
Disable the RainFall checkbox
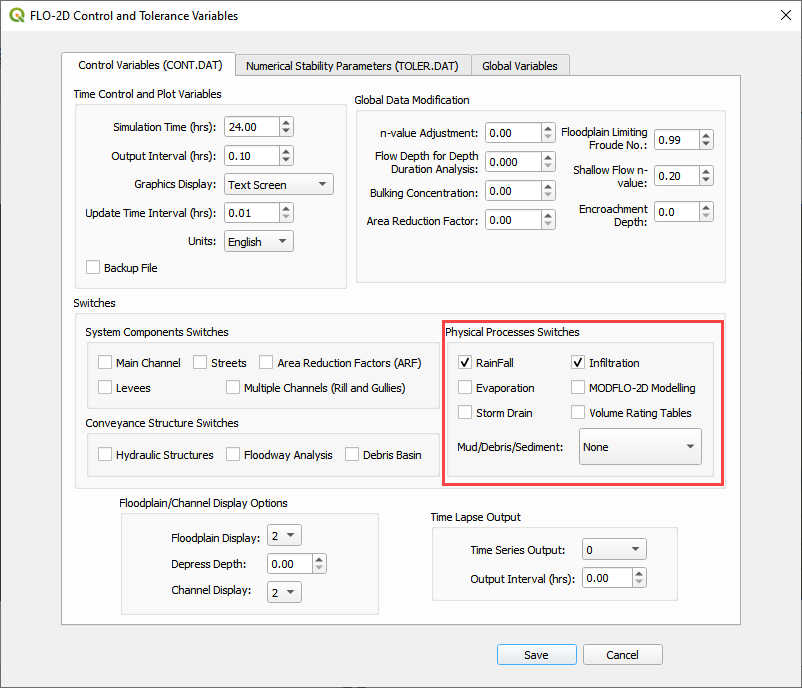click(465, 363)
